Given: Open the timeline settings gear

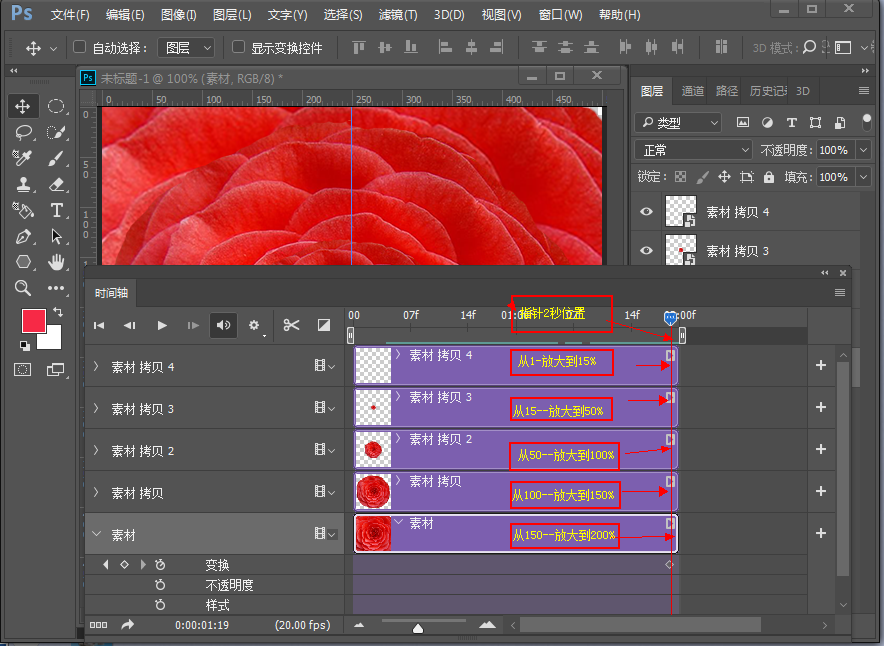Looking at the screenshot, I should [x=254, y=325].
